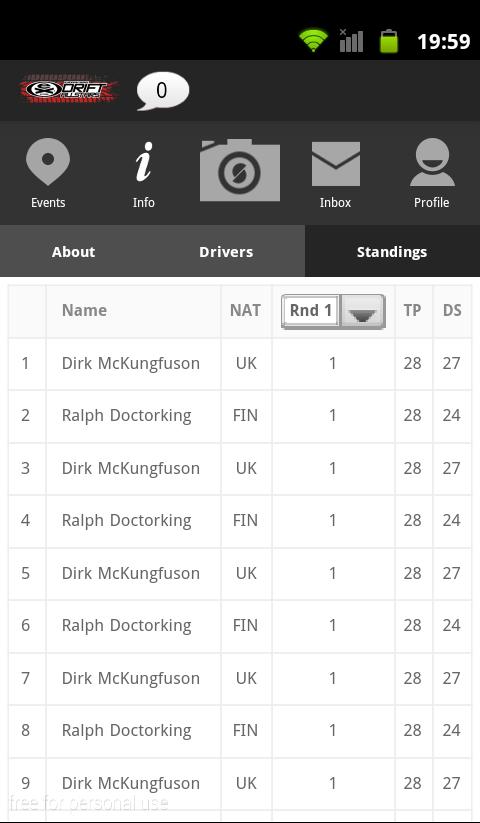Click the NAT column header

[x=245, y=310]
